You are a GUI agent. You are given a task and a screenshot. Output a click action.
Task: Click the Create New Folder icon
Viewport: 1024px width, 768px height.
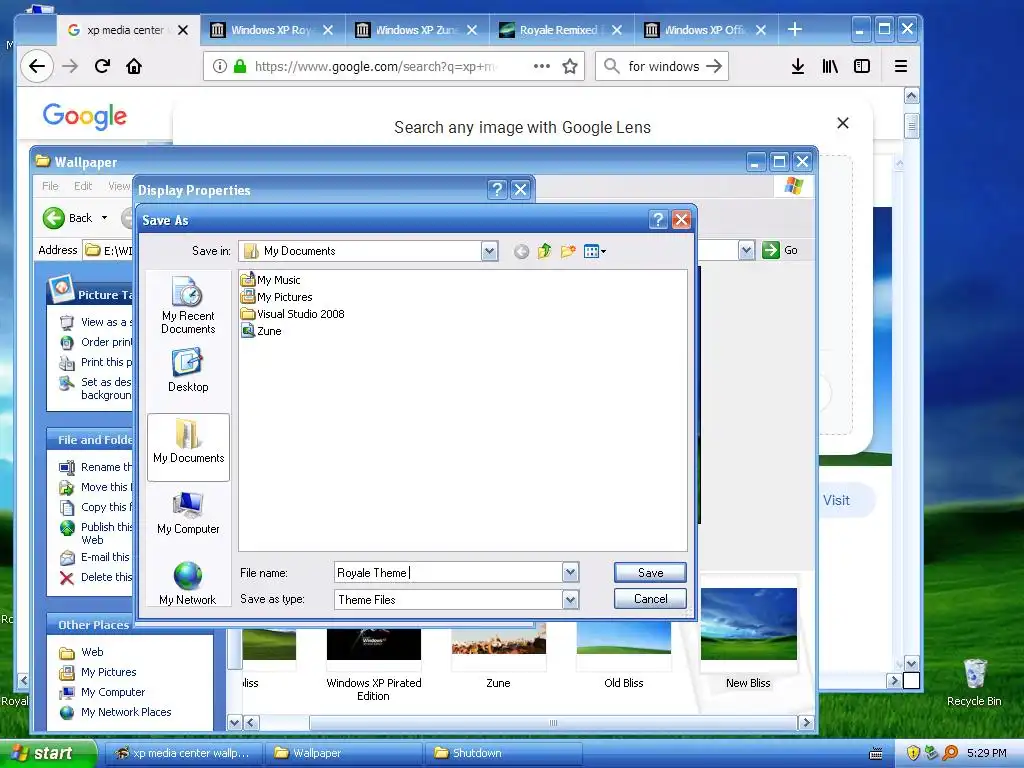click(x=568, y=251)
